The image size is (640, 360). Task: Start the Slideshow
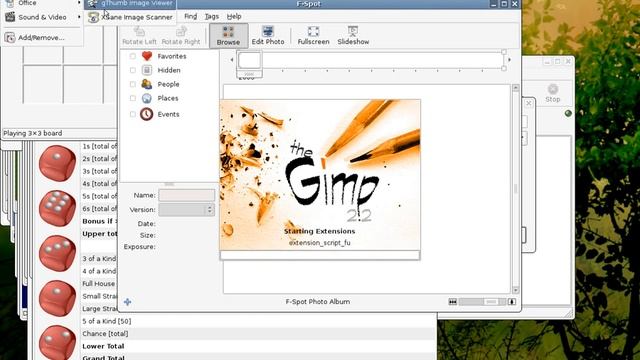(x=353, y=36)
